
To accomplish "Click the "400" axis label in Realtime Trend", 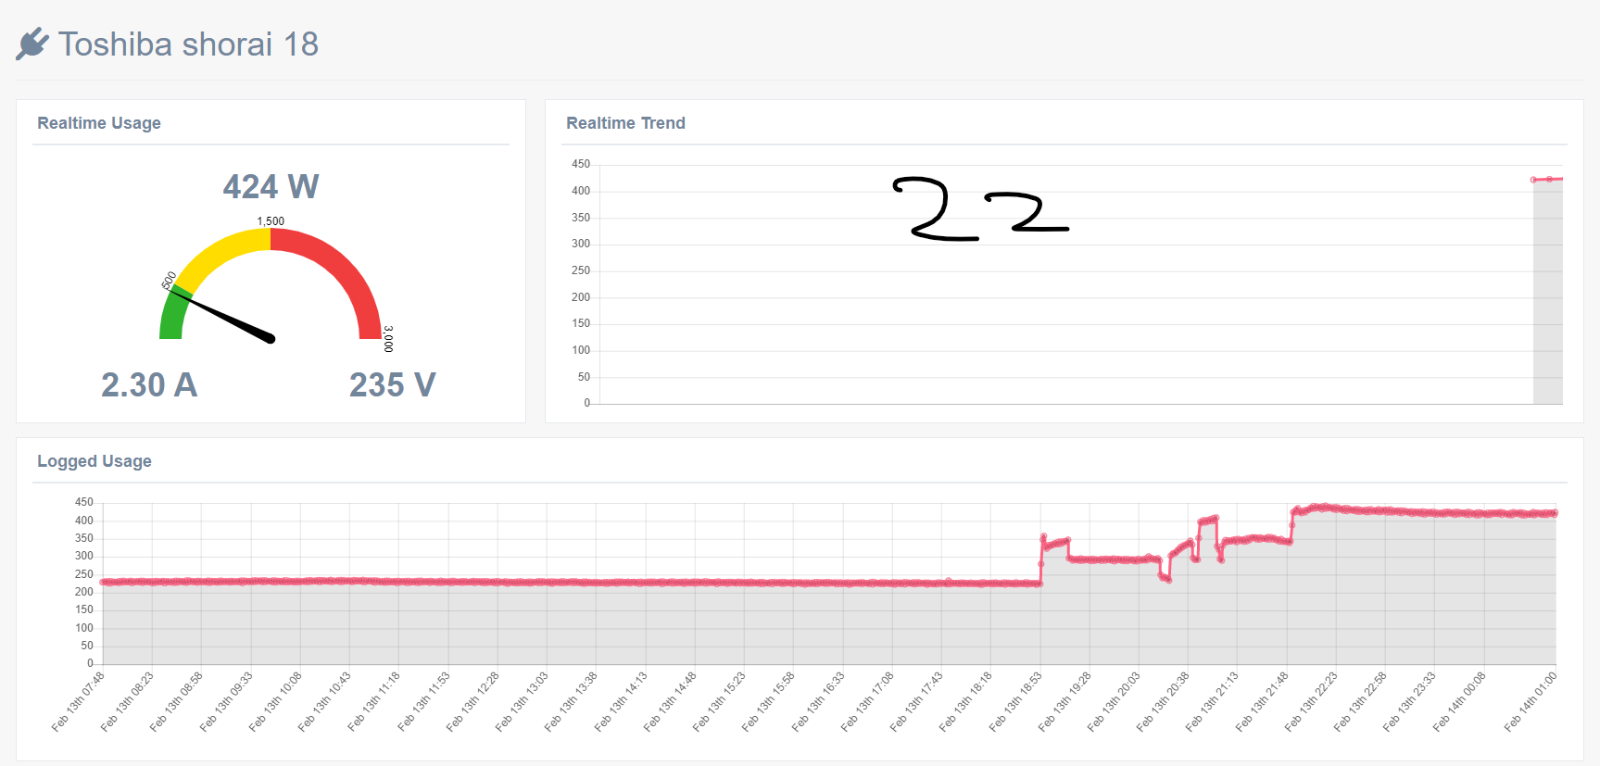I will click(581, 191).
